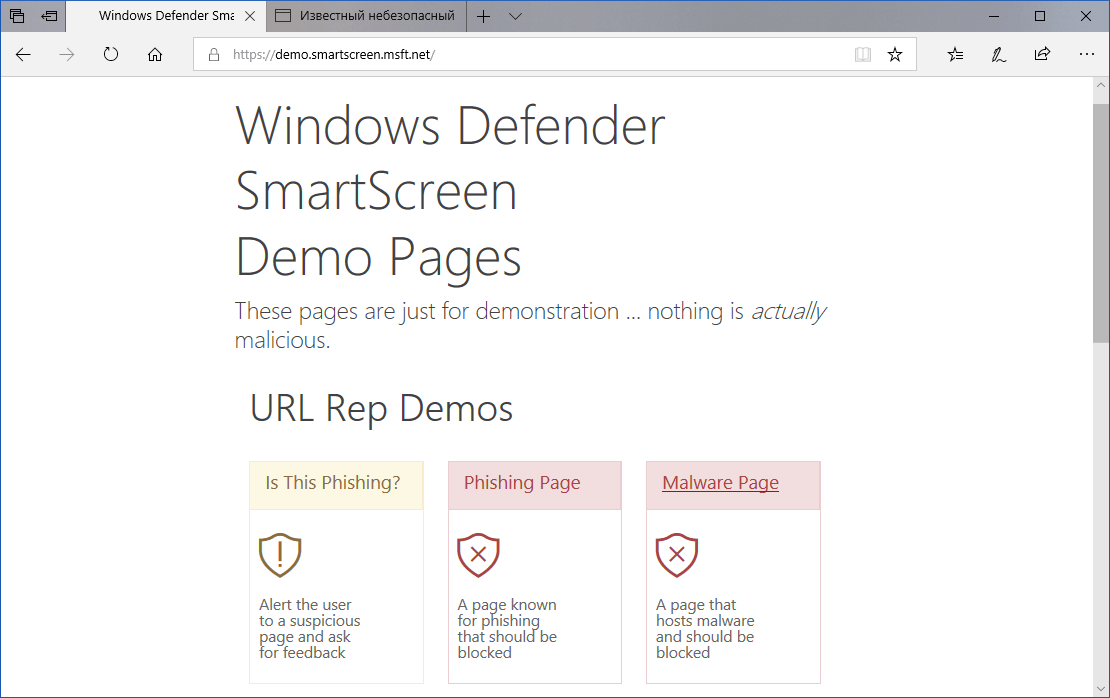Open the Malware Page link
This screenshot has height=698, width=1110.
(x=720, y=482)
